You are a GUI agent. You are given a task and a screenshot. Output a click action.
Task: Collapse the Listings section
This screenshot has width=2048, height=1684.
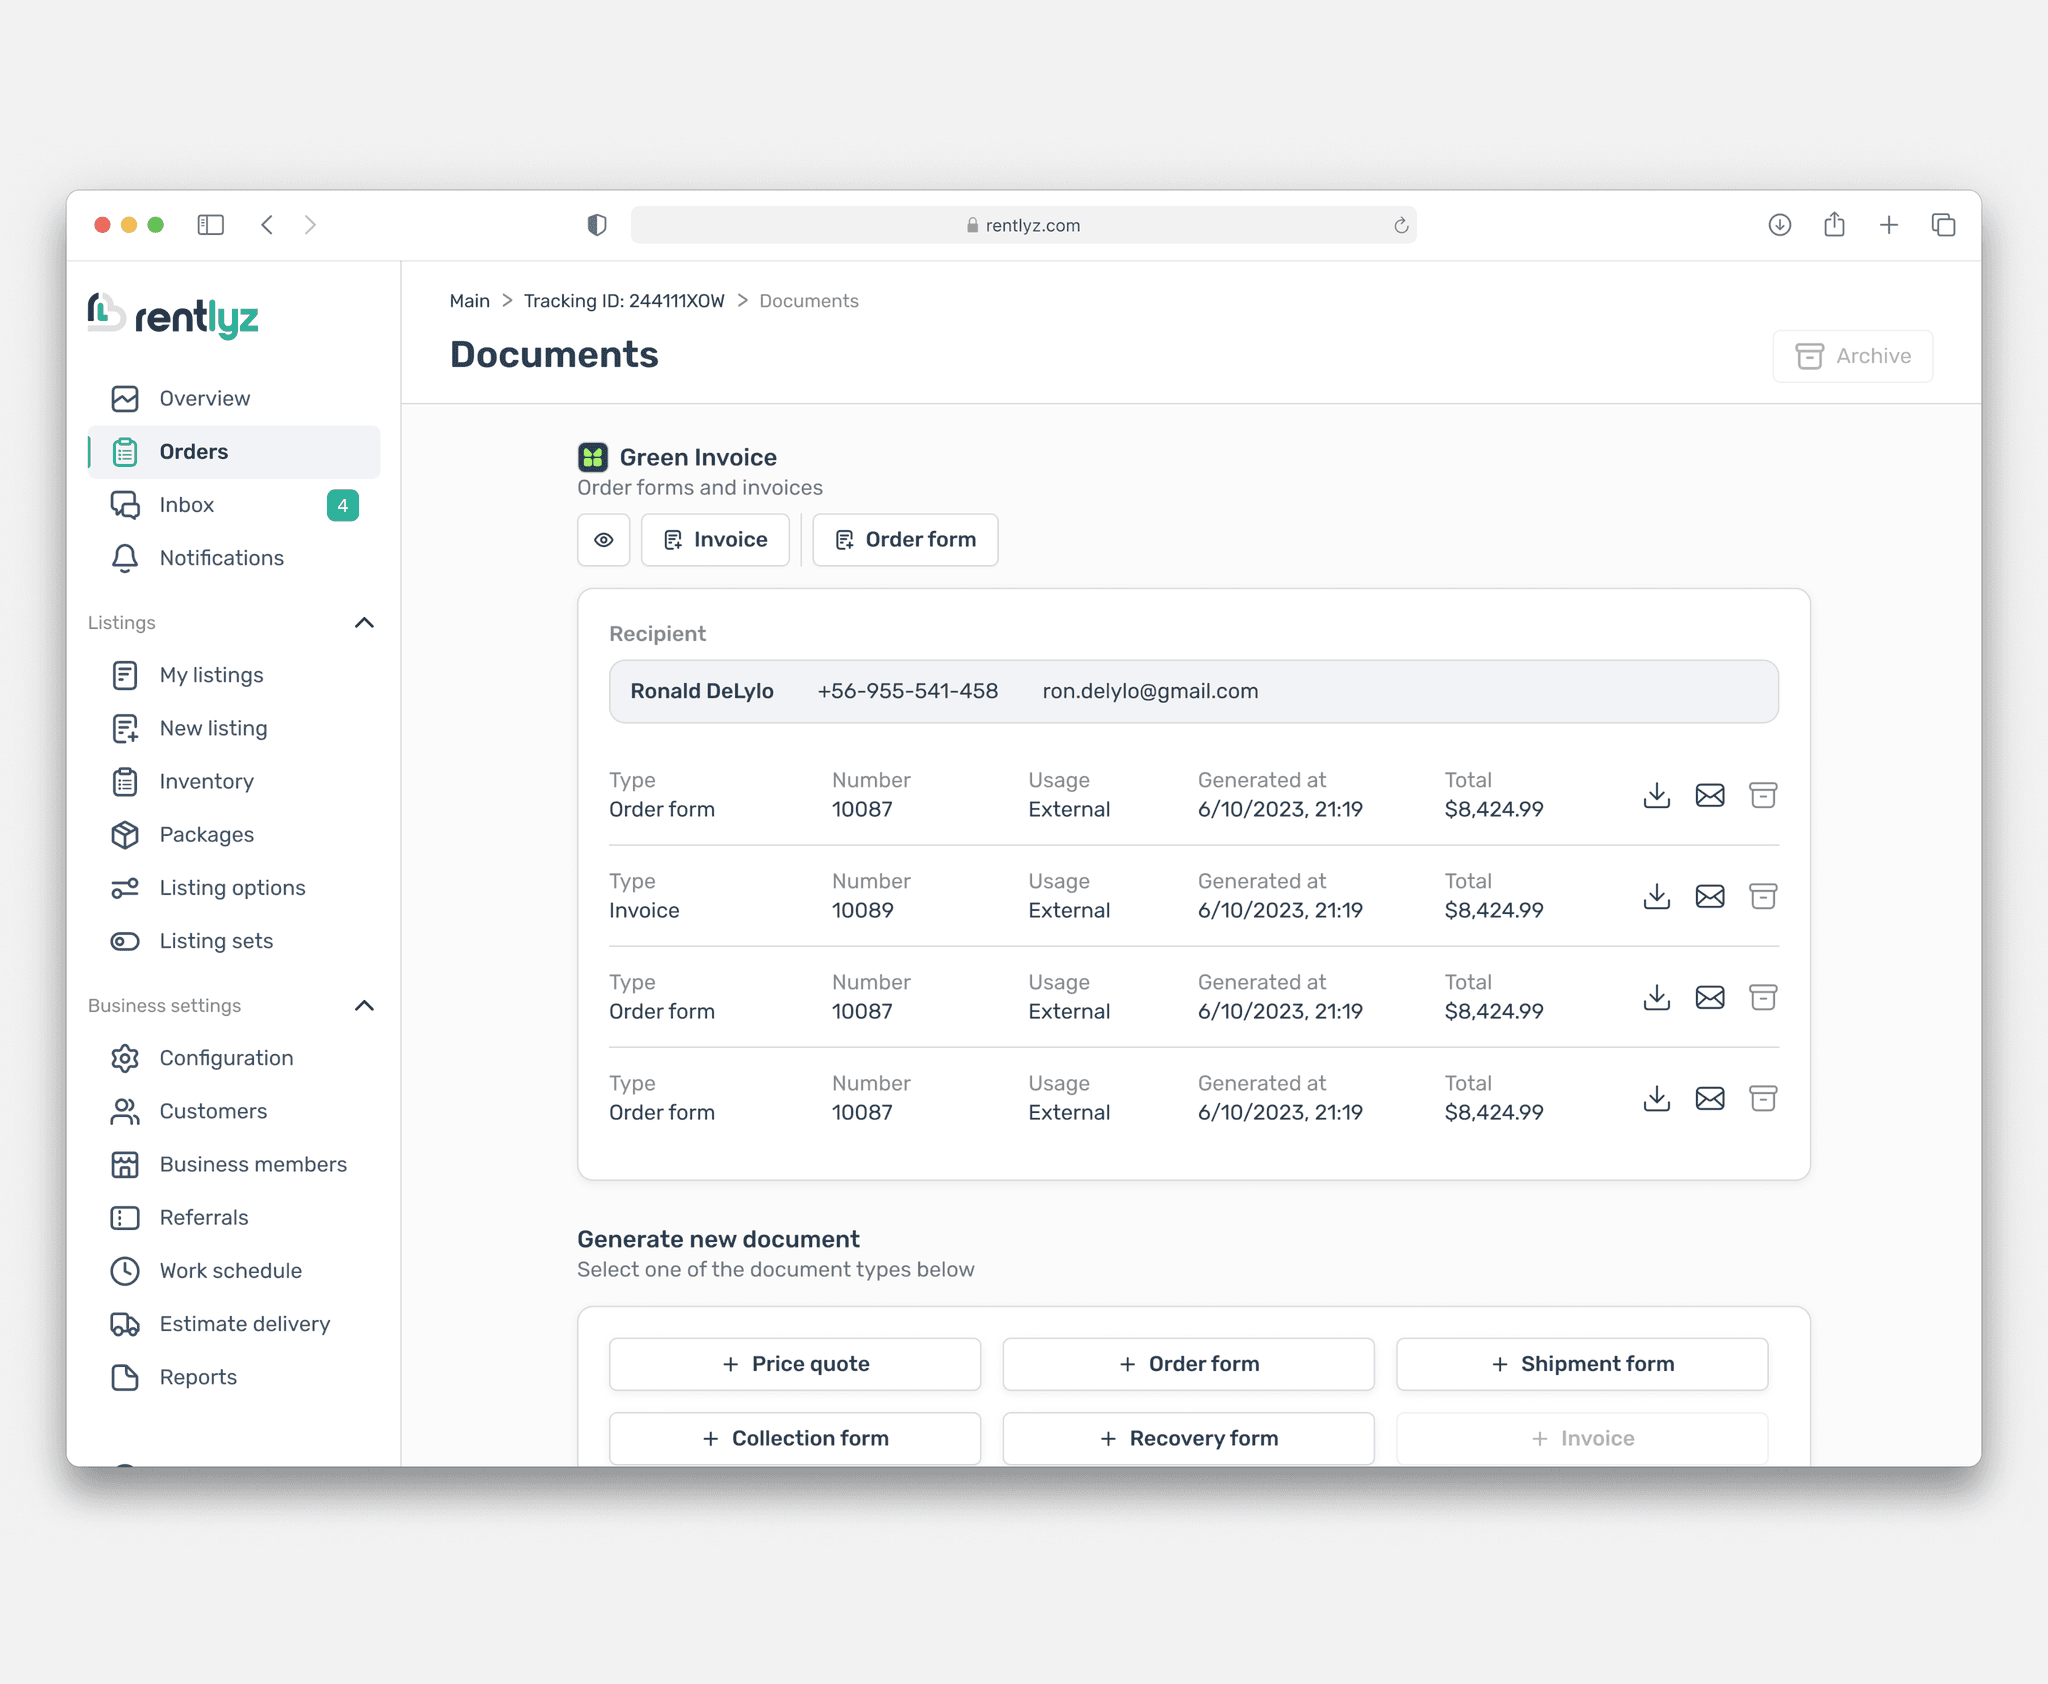(364, 623)
